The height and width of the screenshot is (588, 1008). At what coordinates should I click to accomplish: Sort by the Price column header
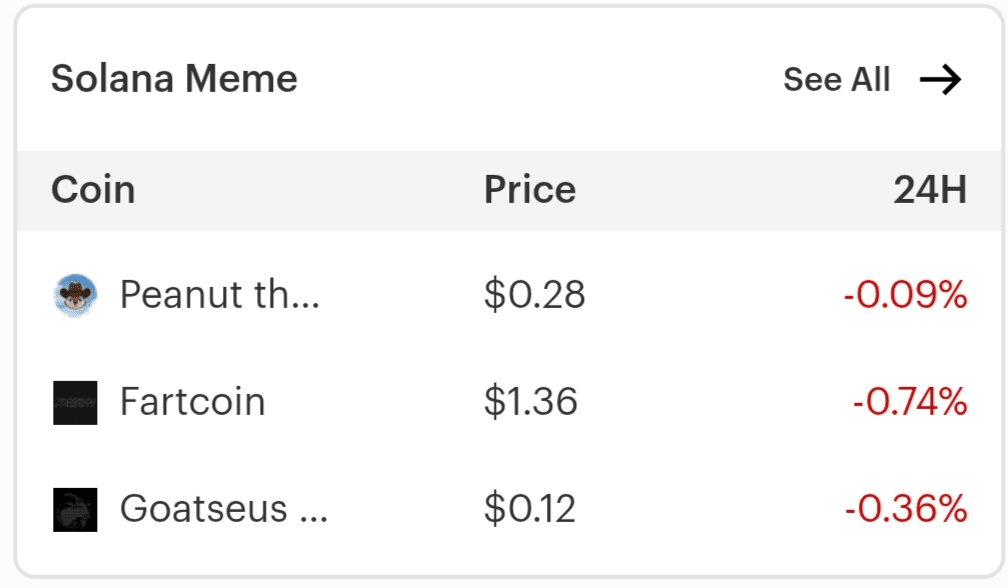click(x=530, y=190)
